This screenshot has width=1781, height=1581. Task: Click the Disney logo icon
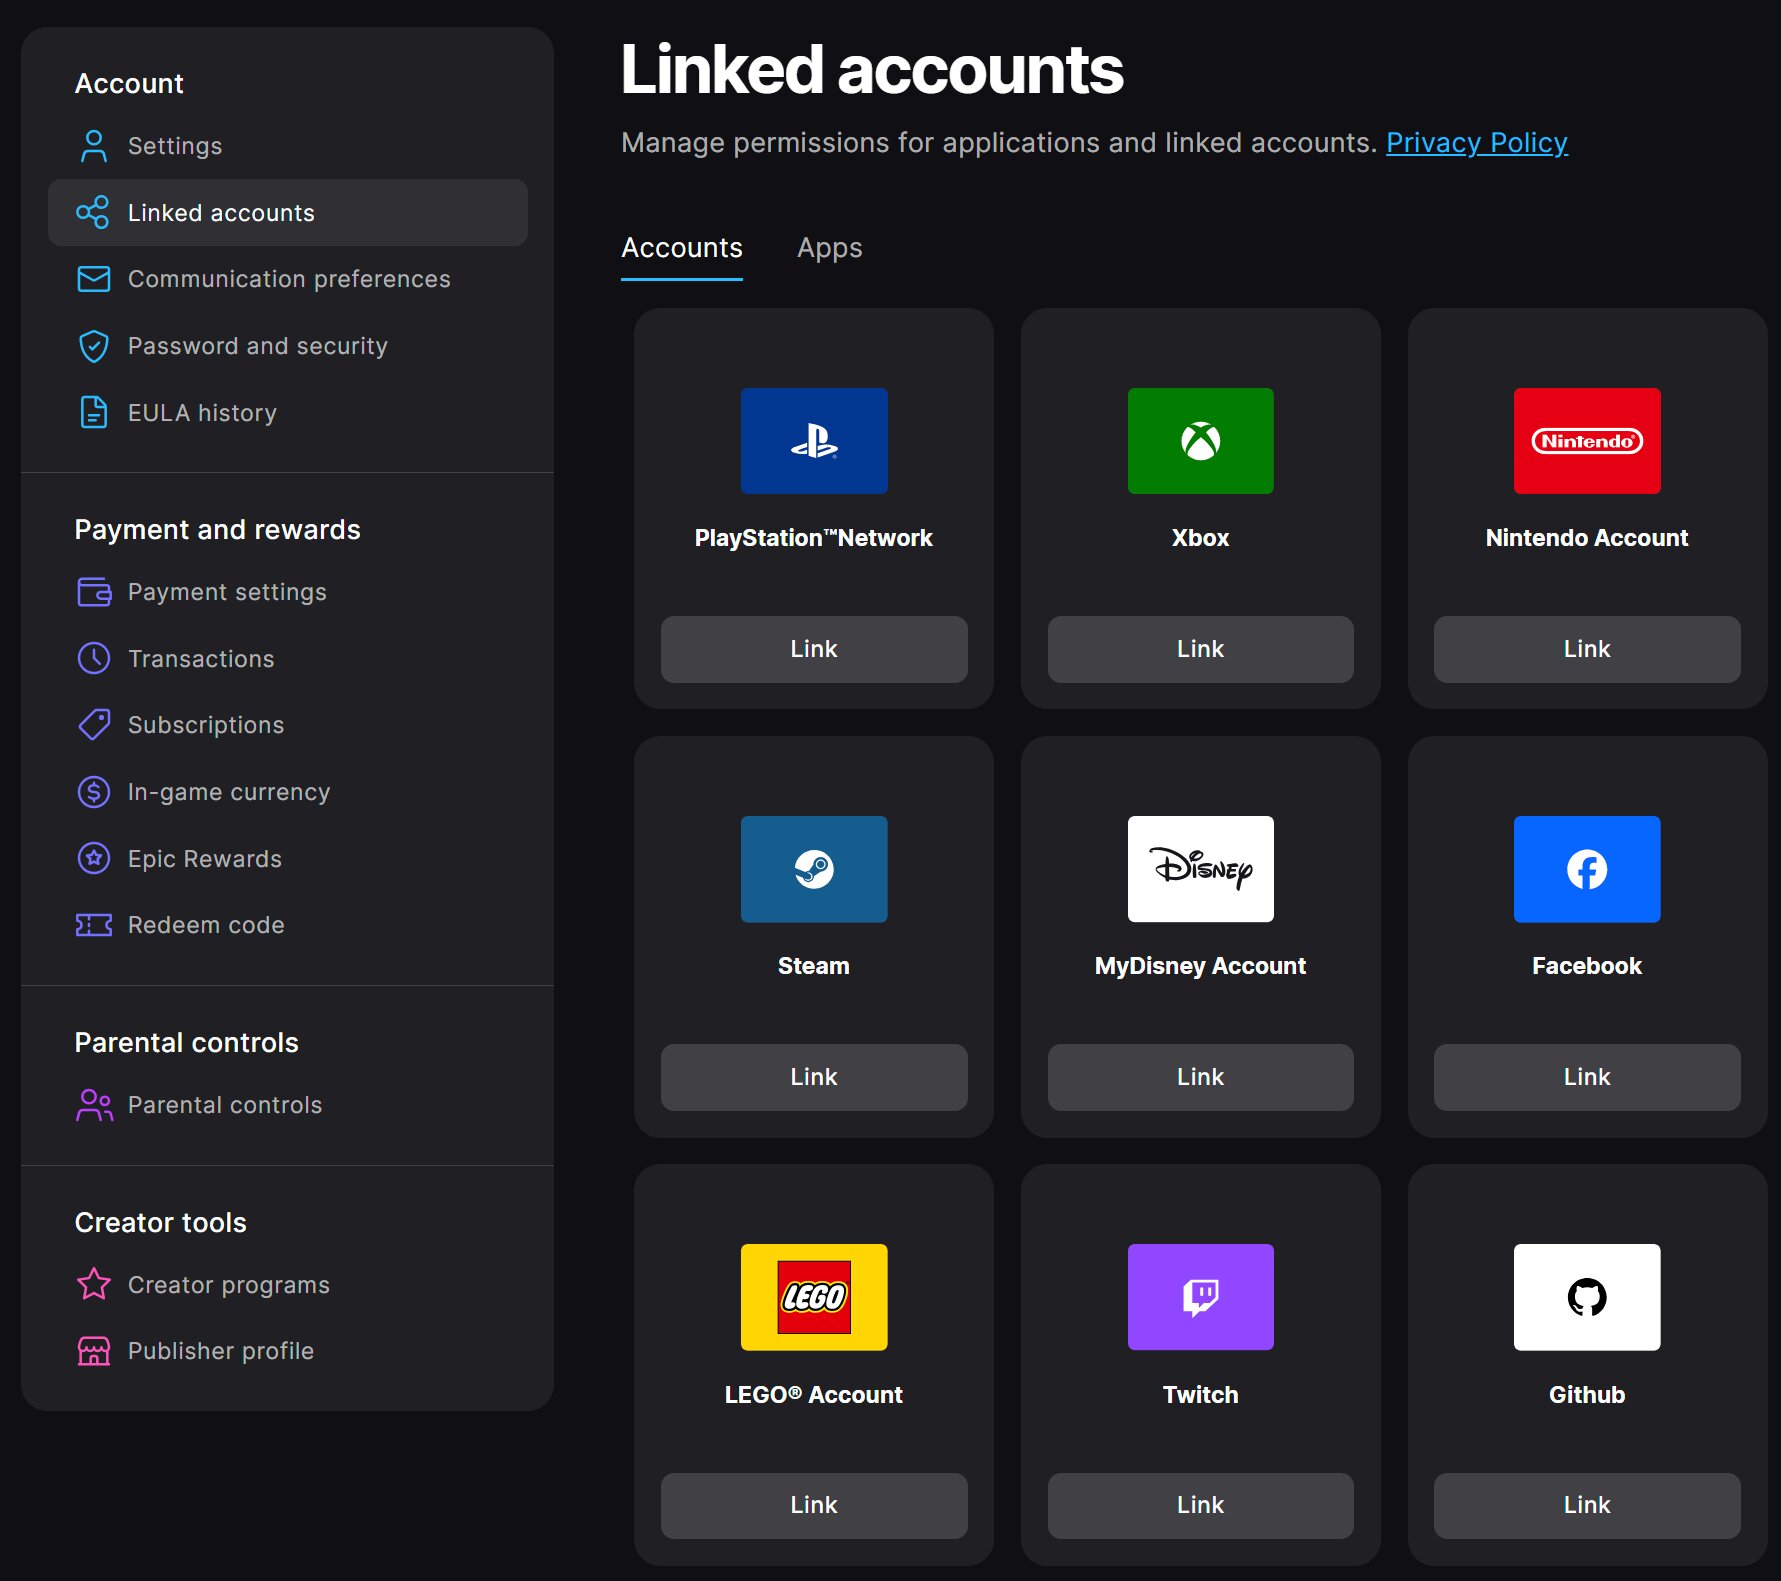pyautogui.click(x=1200, y=869)
